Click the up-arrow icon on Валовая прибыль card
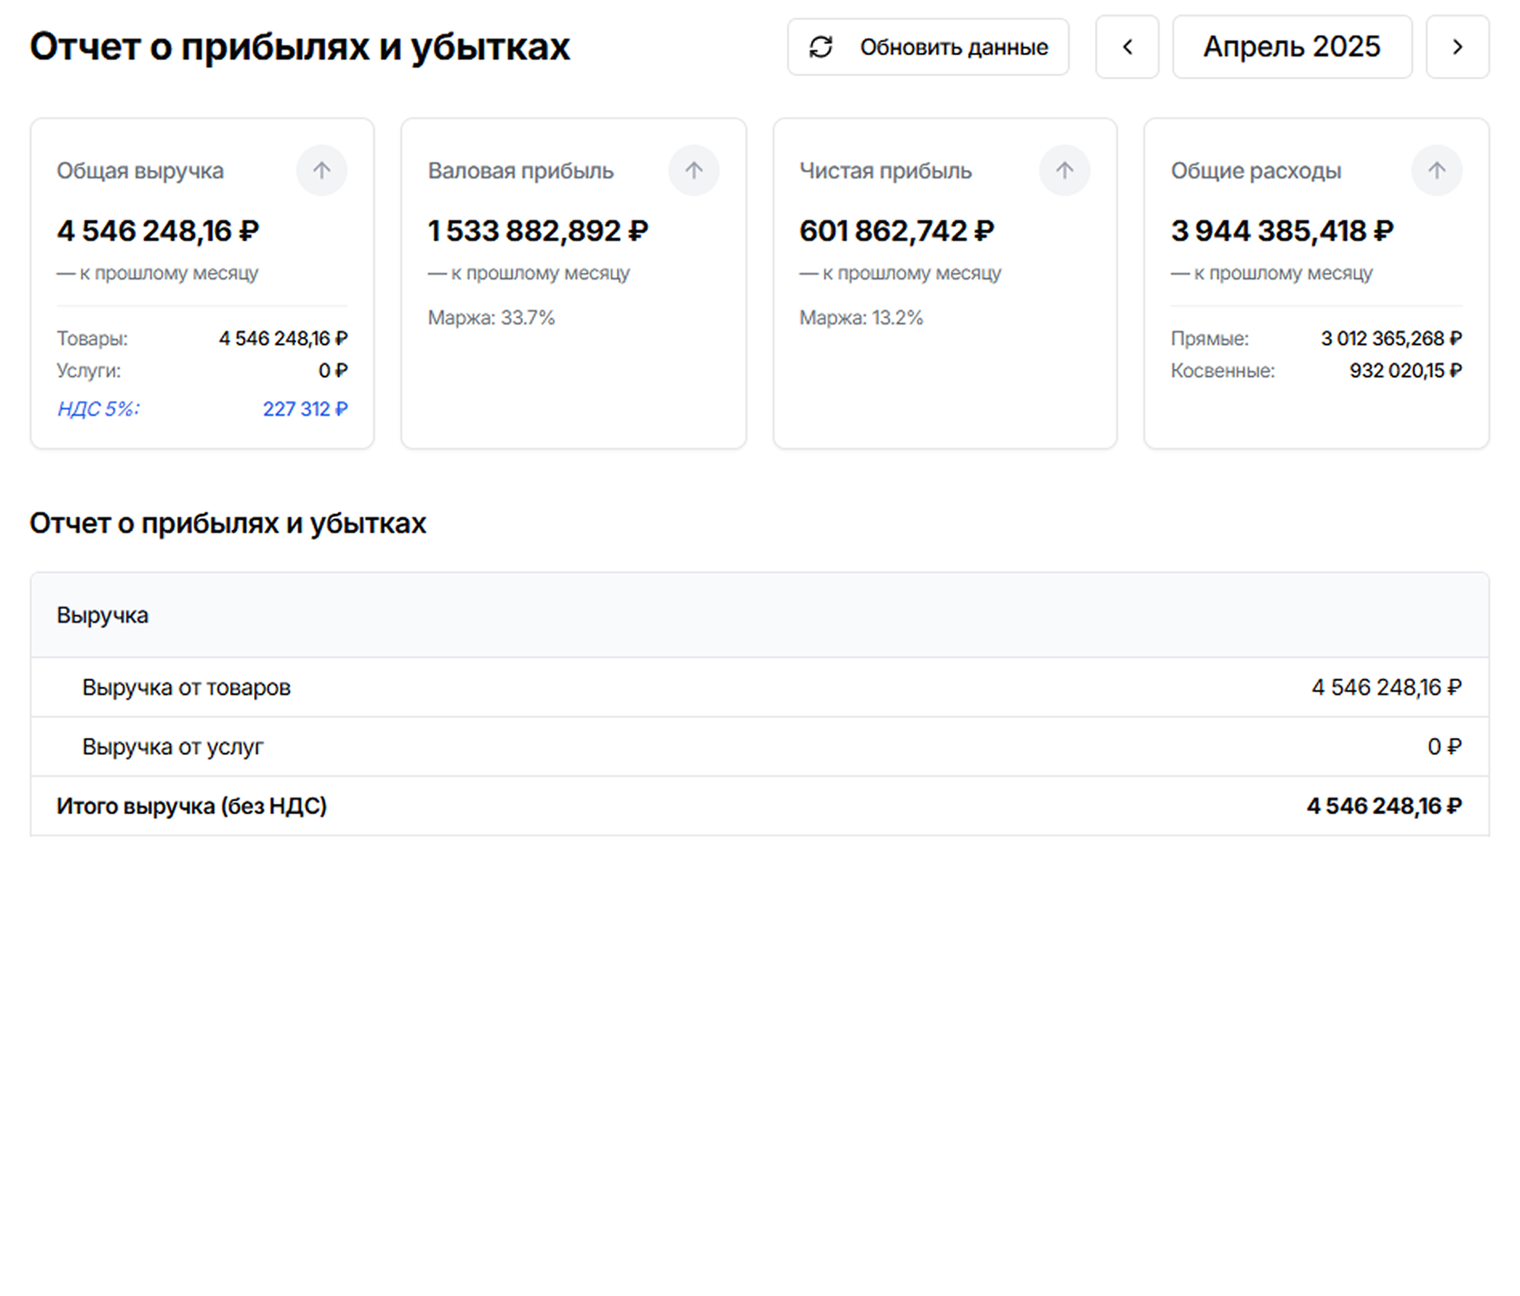 pyautogui.click(x=694, y=170)
